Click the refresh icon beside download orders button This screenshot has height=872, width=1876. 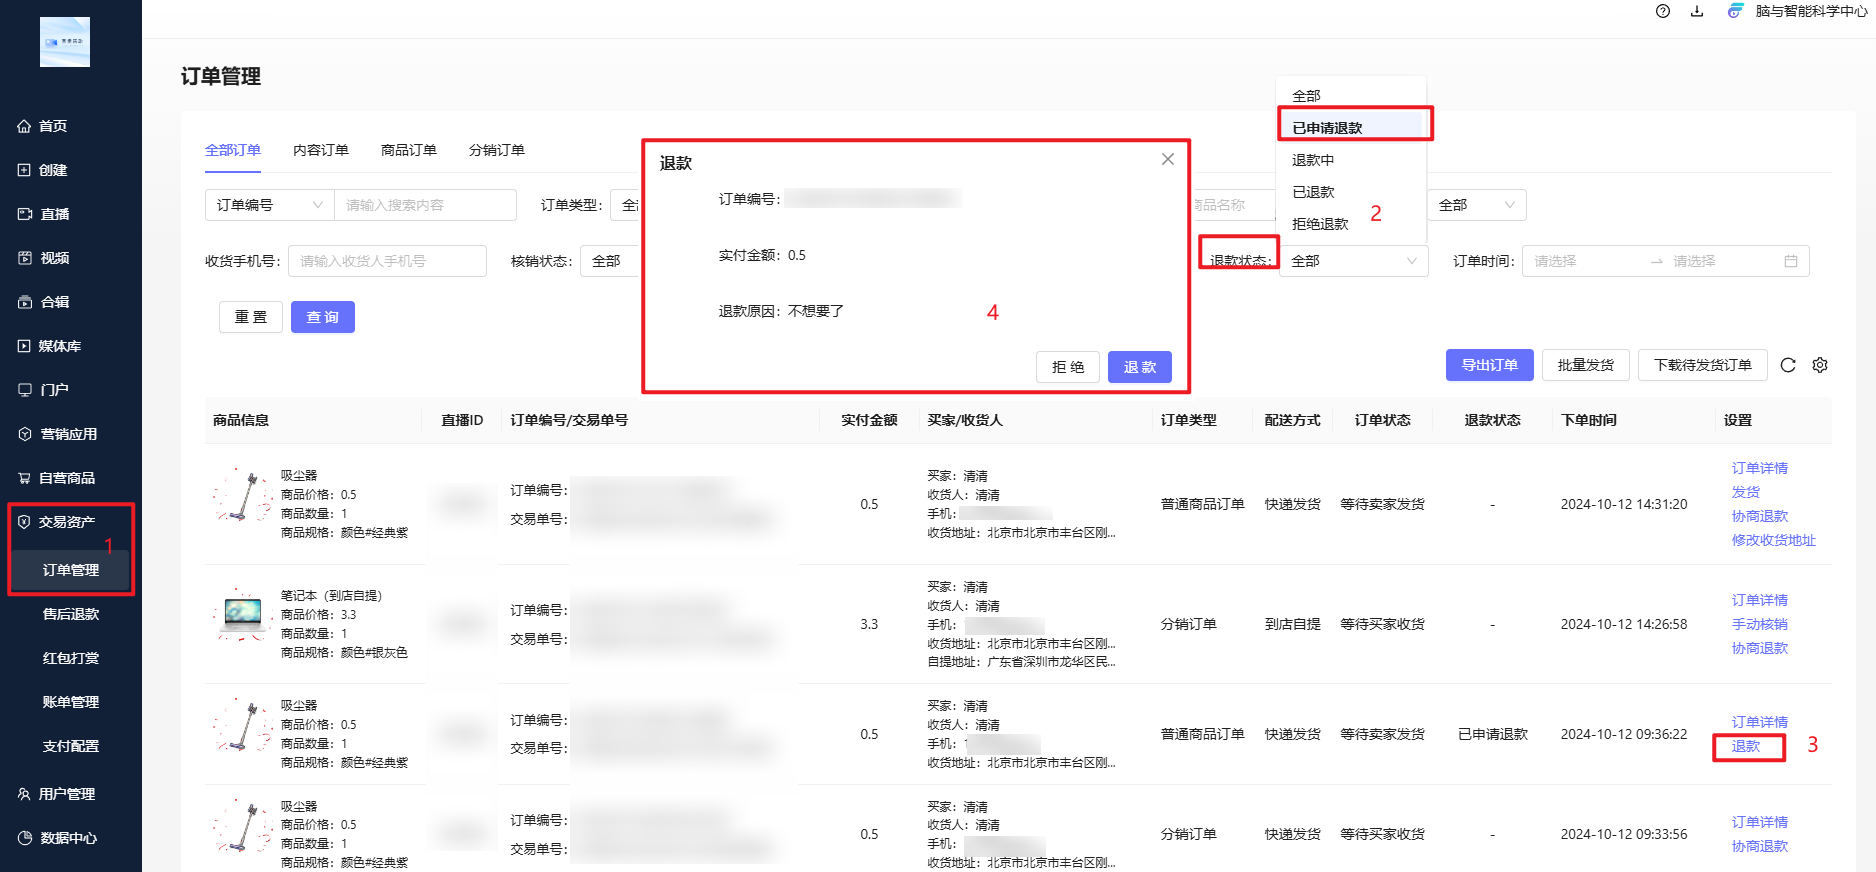point(1788,365)
